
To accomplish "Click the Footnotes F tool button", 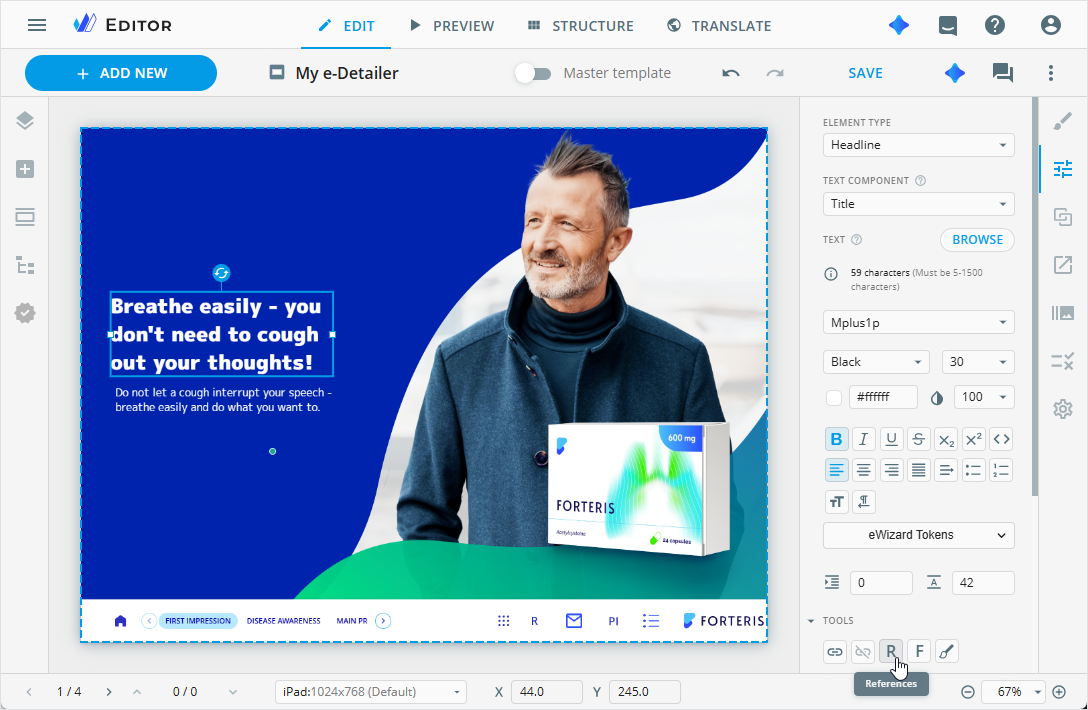I will click(x=919, y=652).
